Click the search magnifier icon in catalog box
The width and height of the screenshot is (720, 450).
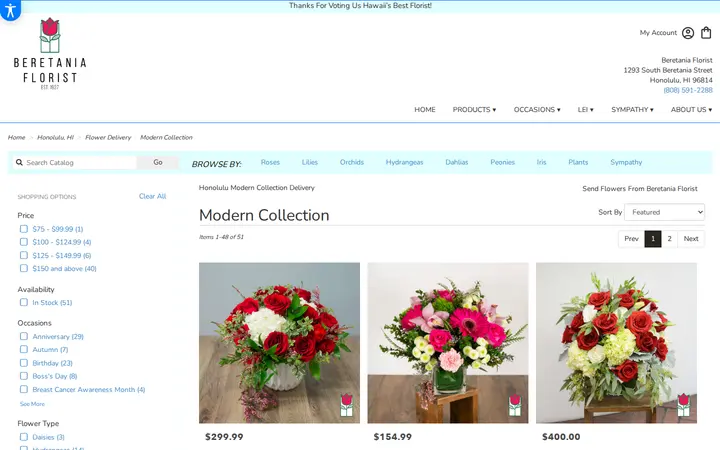(19, 162)
